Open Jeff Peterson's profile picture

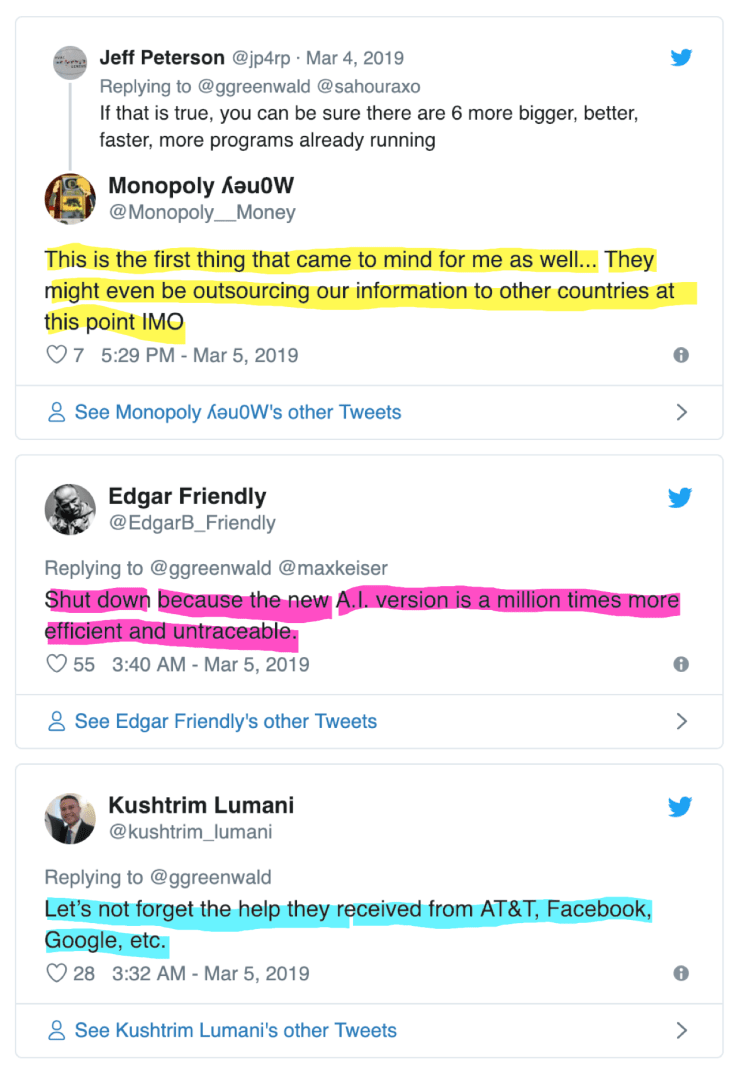[70, 62]
